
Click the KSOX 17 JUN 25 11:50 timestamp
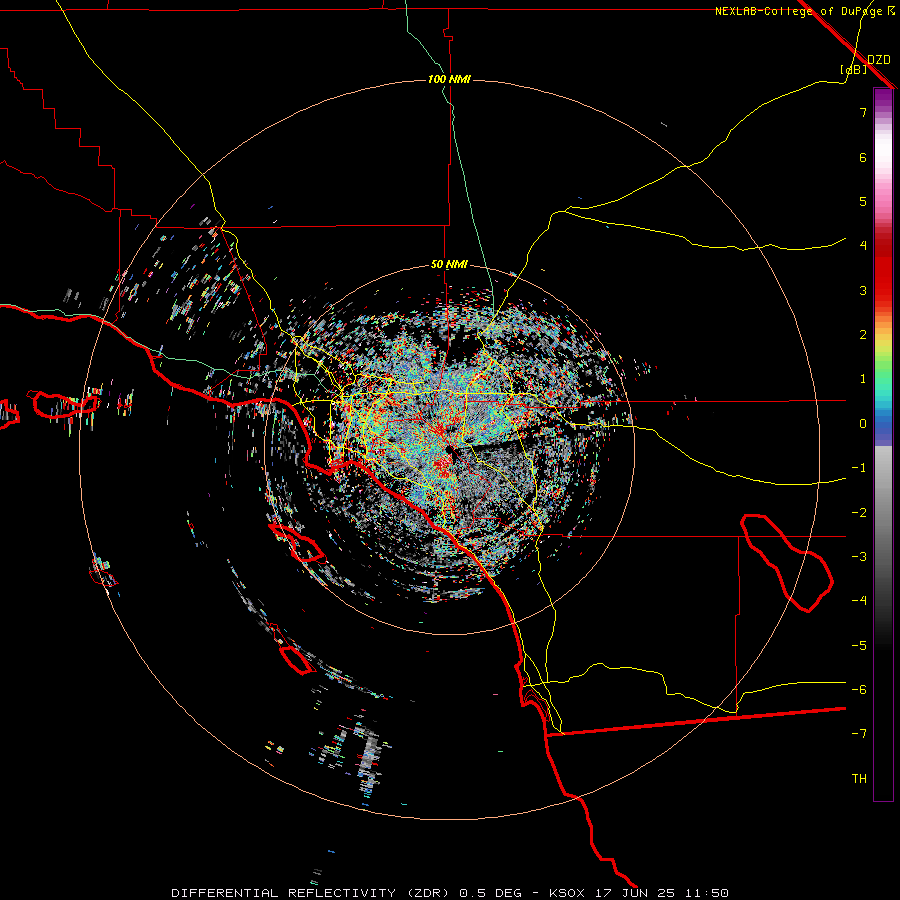[x=639, y=893]
